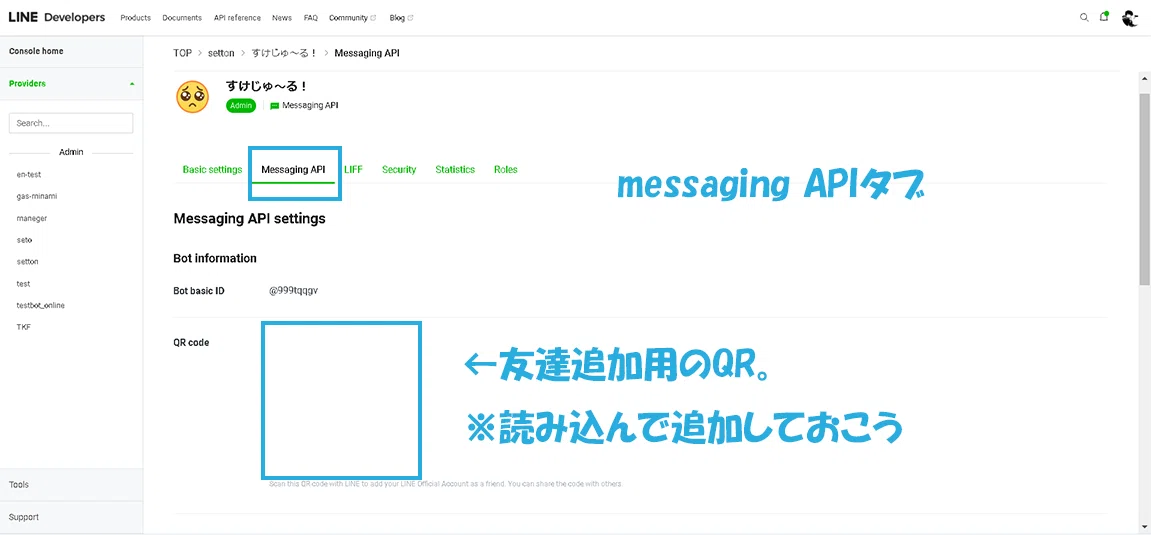This screenshot has height=535, width=1151.
Task: Click すけじゅ〜る！ in the breadcrumb
Action: pos(284,53)
